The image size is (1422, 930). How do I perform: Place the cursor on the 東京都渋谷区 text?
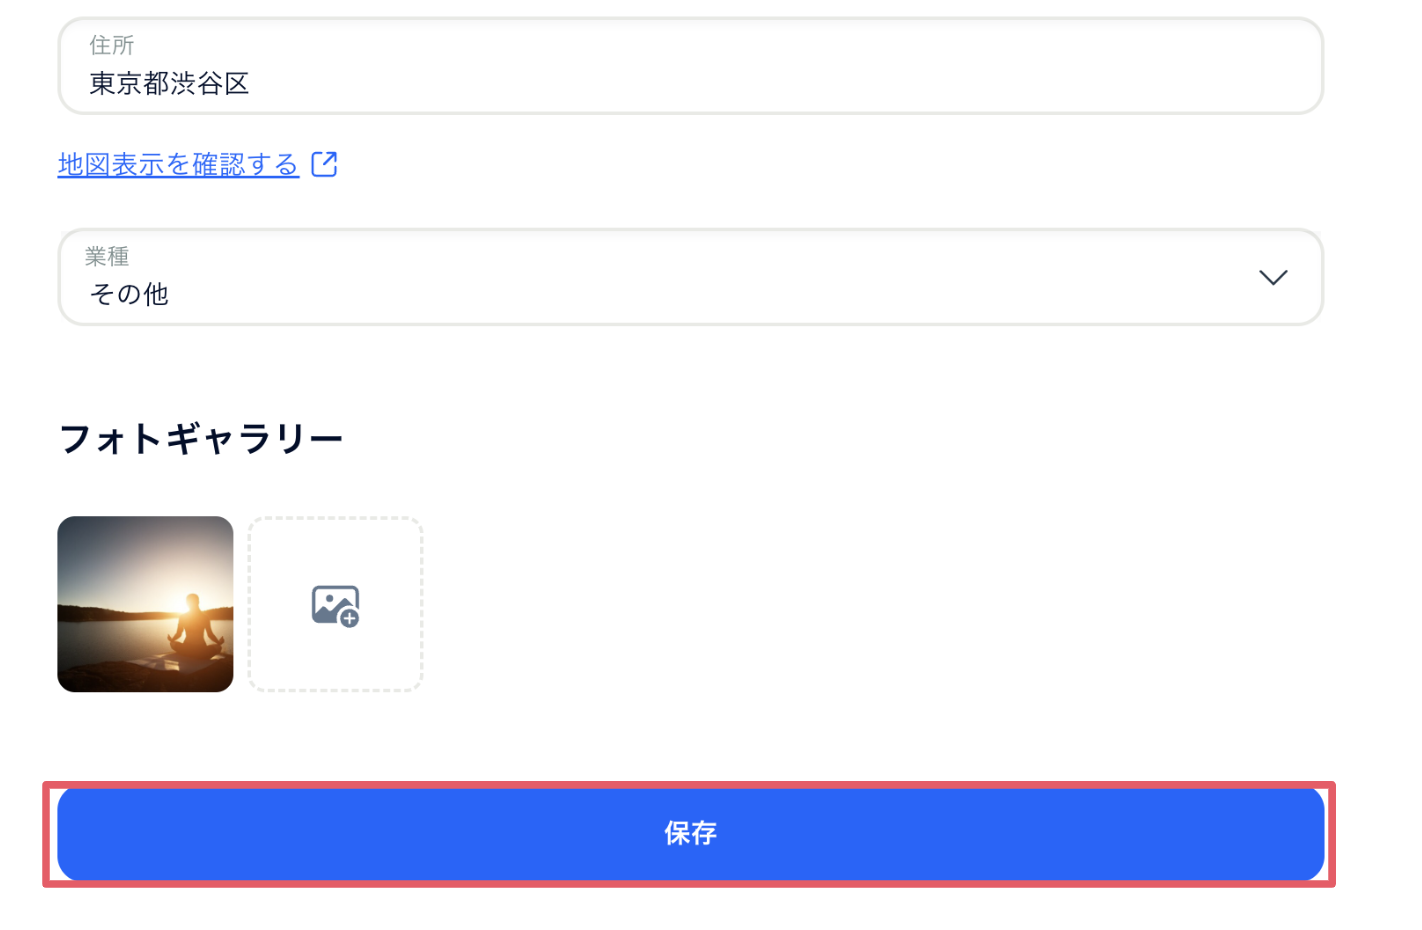click(x=169, y=83)
